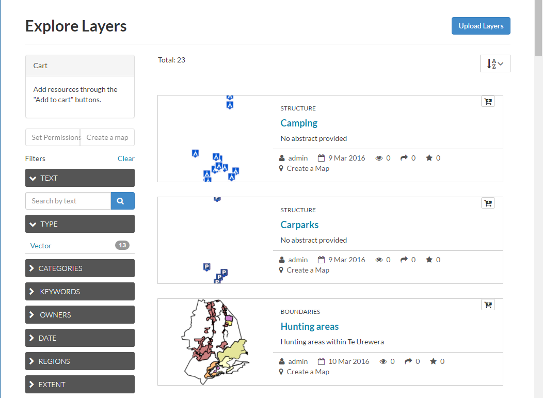
Task: Click Create a map button in sidebar
Action: pos(107,138)
